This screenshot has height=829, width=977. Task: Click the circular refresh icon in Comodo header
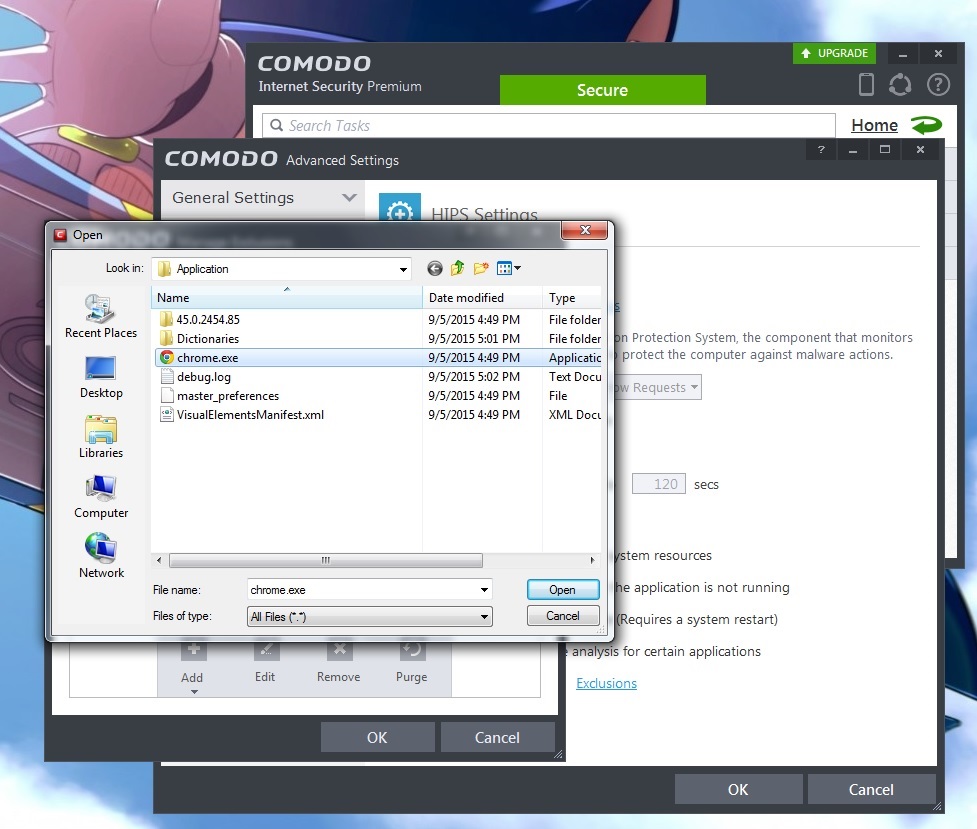(x=900, y=85)
